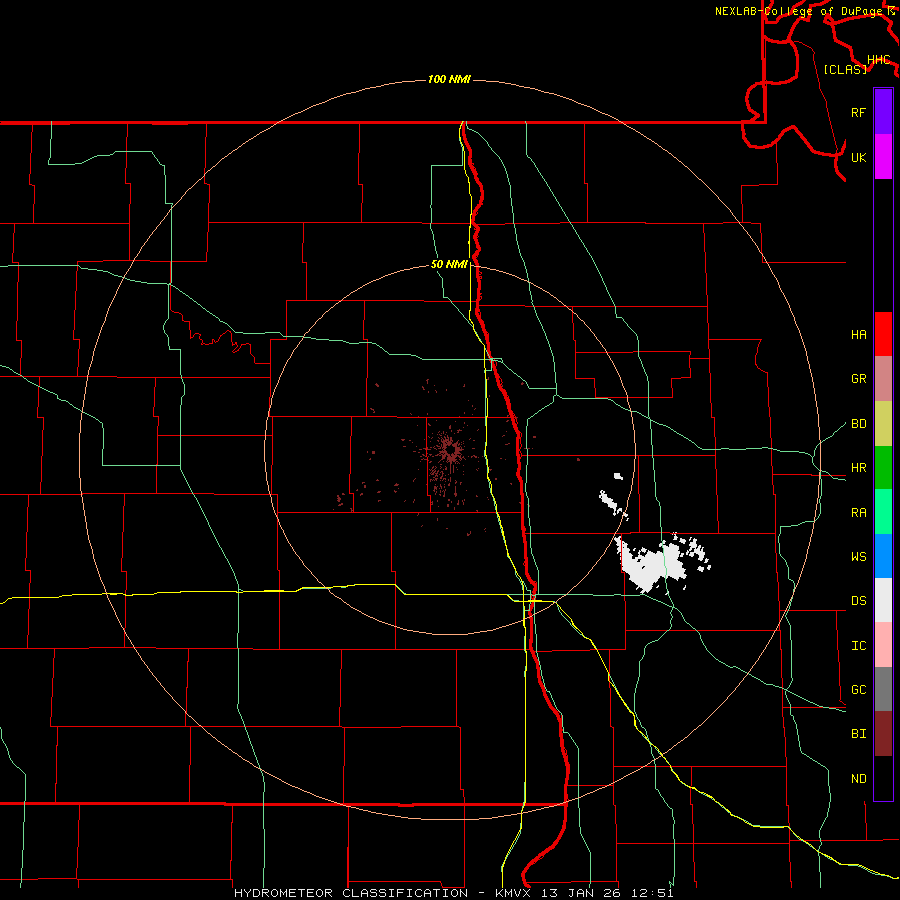Select the dusty pink GR legend swatch

[883, 378]
